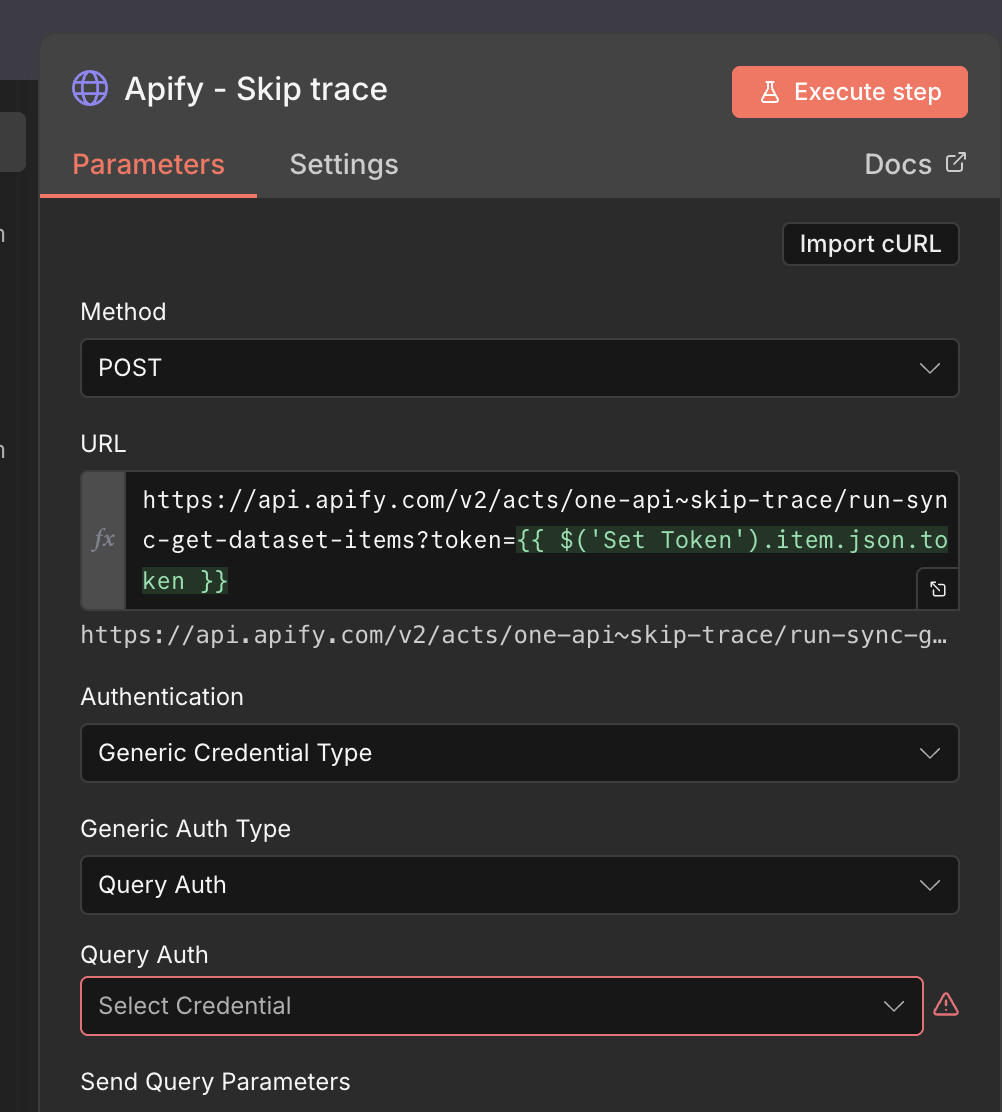This screenshot has height=1112, width=1002.
Task: Click the fx expression icon beside URL
Action: [x=103, y=540]
